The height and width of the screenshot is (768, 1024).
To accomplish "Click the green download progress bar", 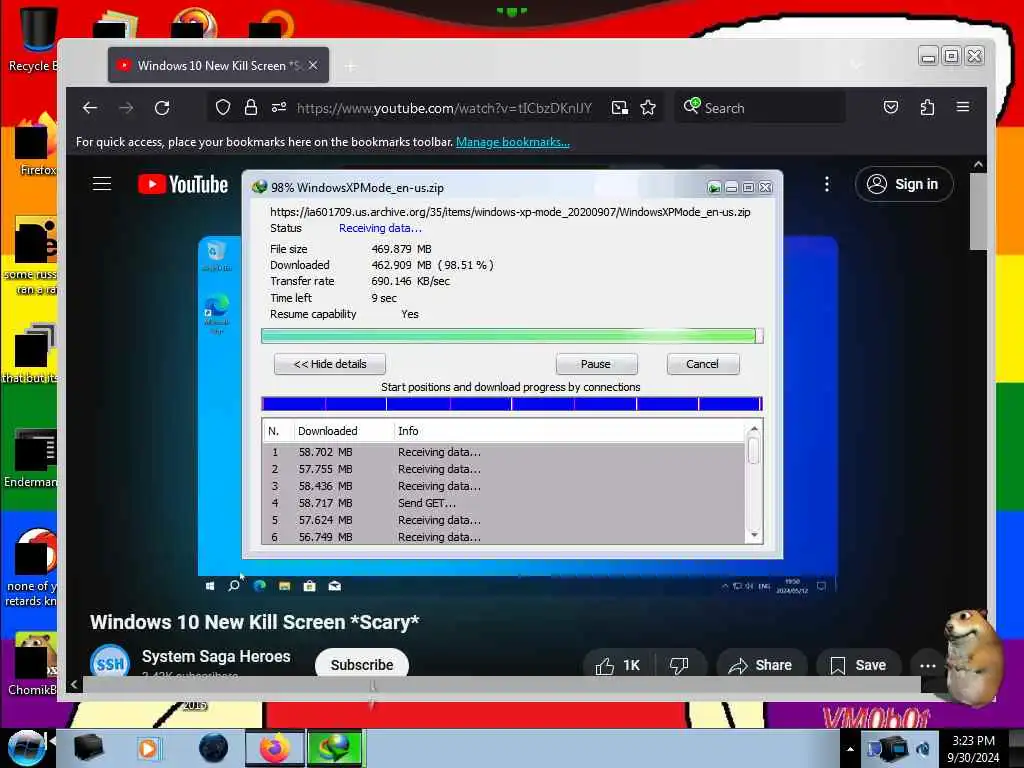I will click(511, 336).
